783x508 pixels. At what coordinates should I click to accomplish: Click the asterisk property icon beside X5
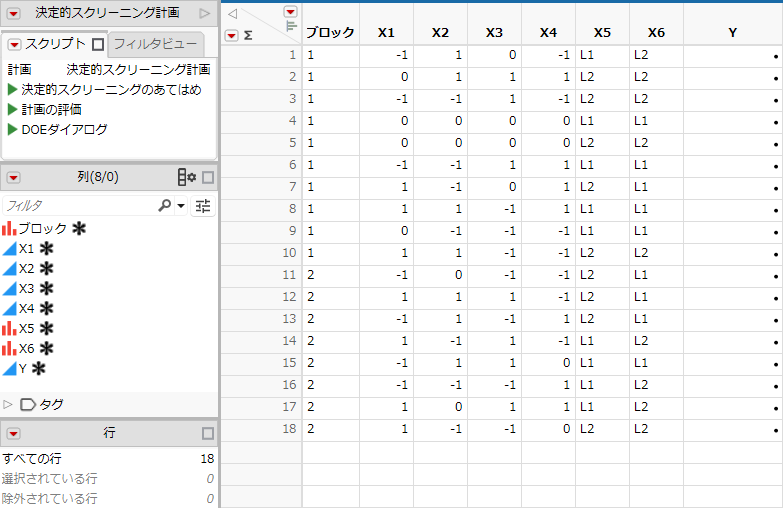pos(46,328)
